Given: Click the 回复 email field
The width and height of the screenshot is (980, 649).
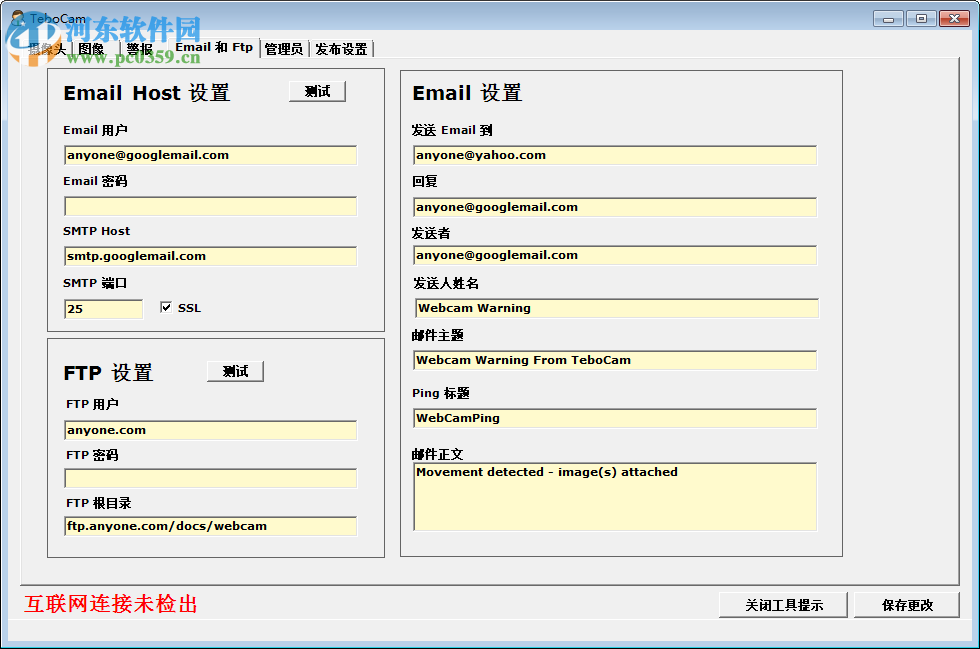Looking at the screenshot, I should coord(615,207).
